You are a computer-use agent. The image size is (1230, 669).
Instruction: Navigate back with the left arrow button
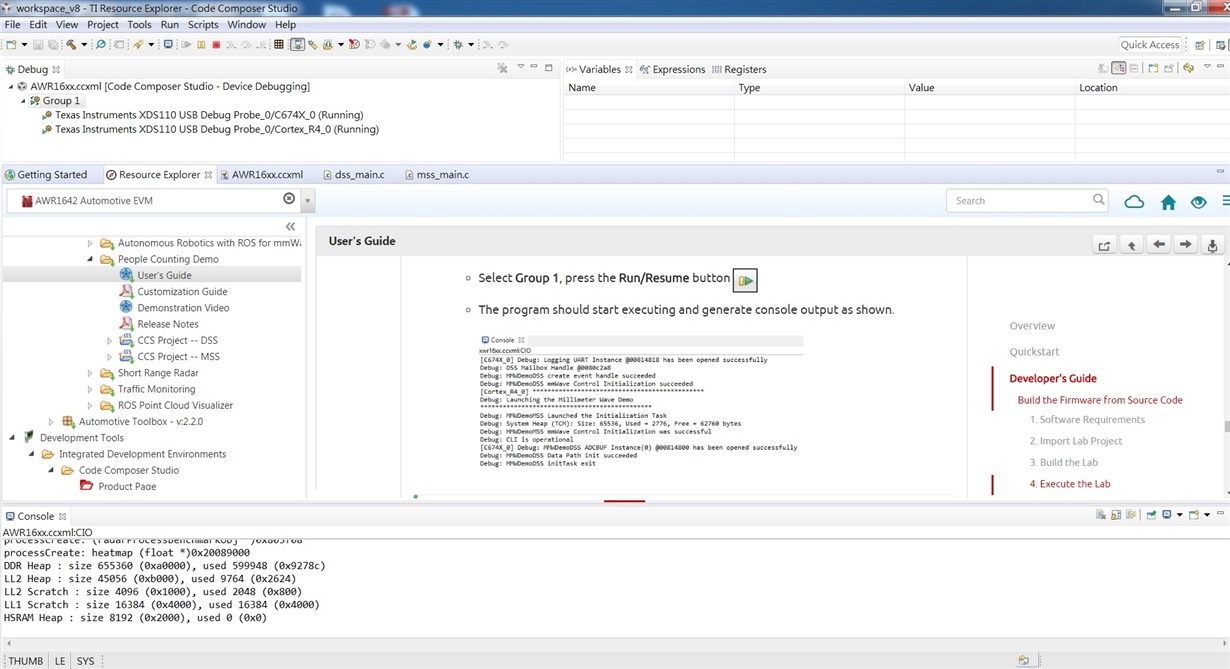1158,245
